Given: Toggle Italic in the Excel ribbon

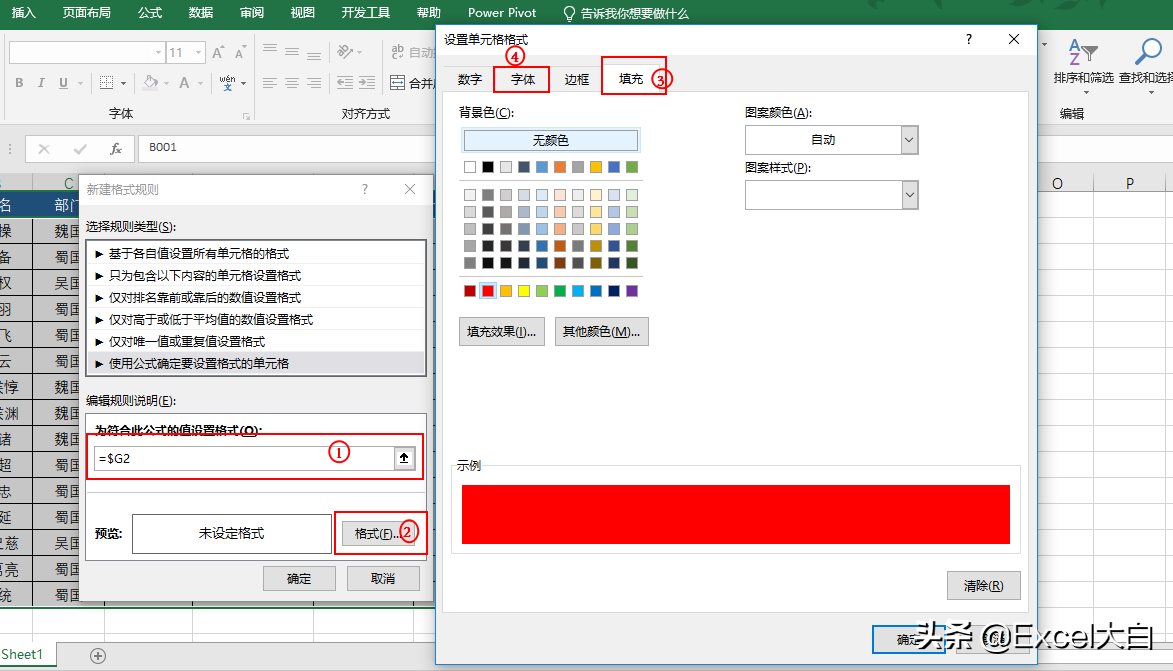Looking at the screenshot, I should pos(41,83).
